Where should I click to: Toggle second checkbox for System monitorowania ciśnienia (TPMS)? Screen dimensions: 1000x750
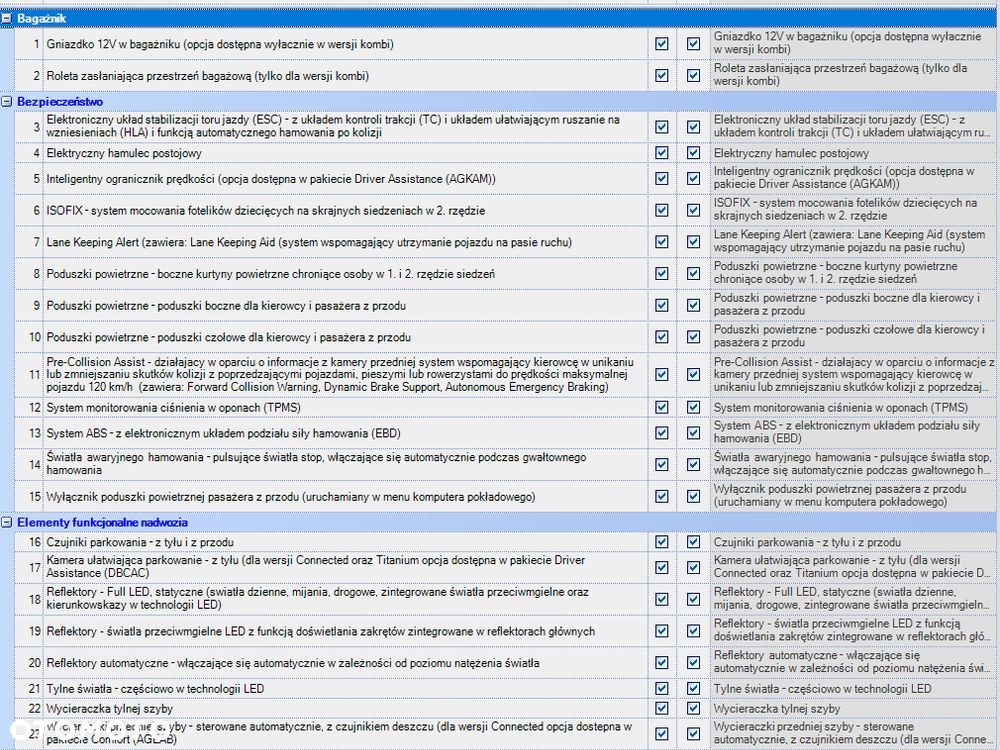(693, 407)
